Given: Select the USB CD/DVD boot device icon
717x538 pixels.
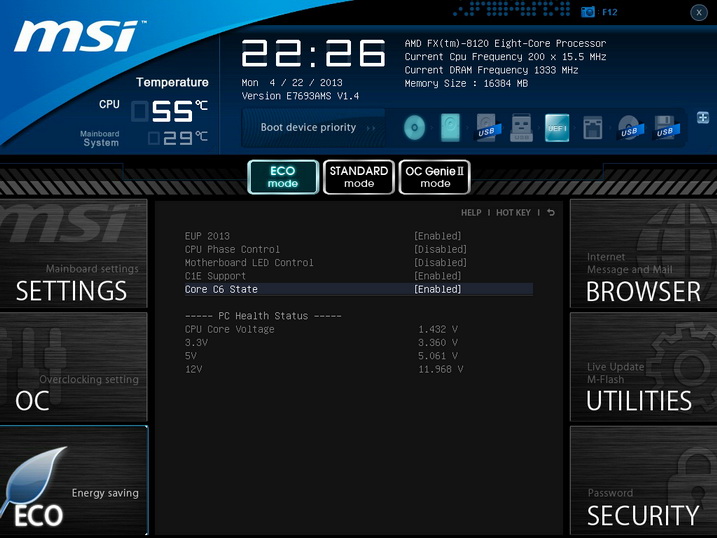Looking at the screenshot, I should (630, 128).
